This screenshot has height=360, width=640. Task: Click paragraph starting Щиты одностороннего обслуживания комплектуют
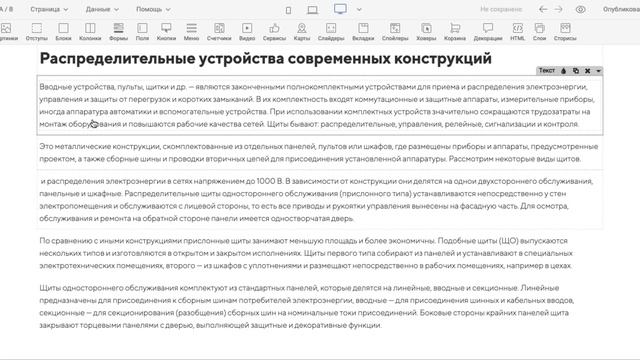tap(307, 307)
